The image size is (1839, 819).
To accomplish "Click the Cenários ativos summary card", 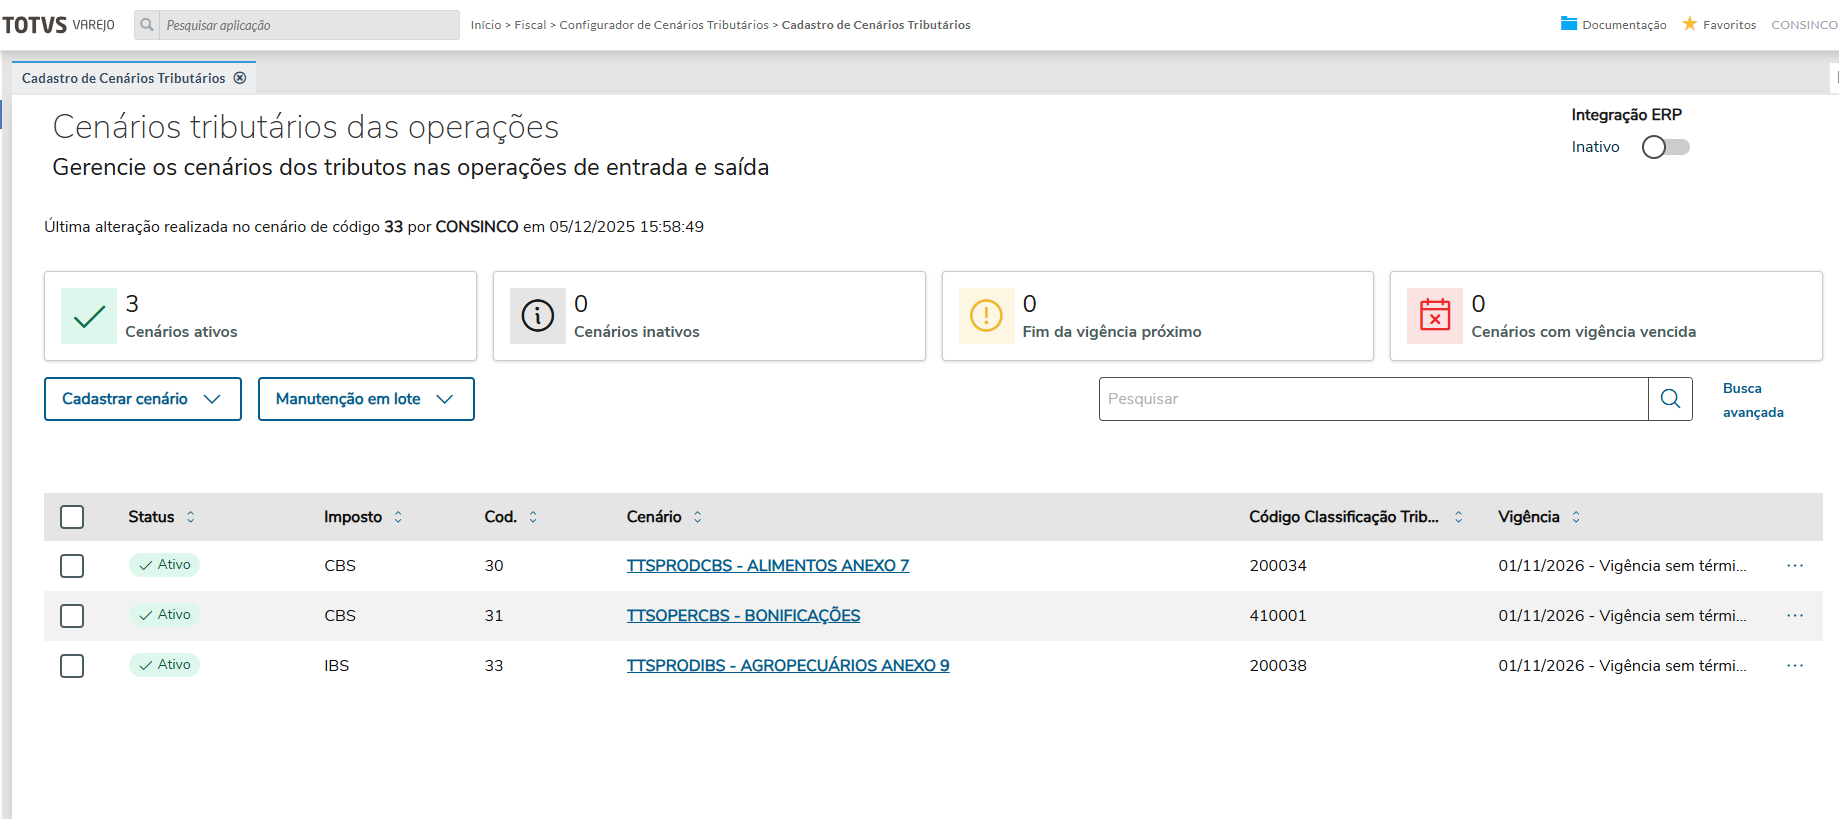I will pyautogui.click(x=260, y=316).
